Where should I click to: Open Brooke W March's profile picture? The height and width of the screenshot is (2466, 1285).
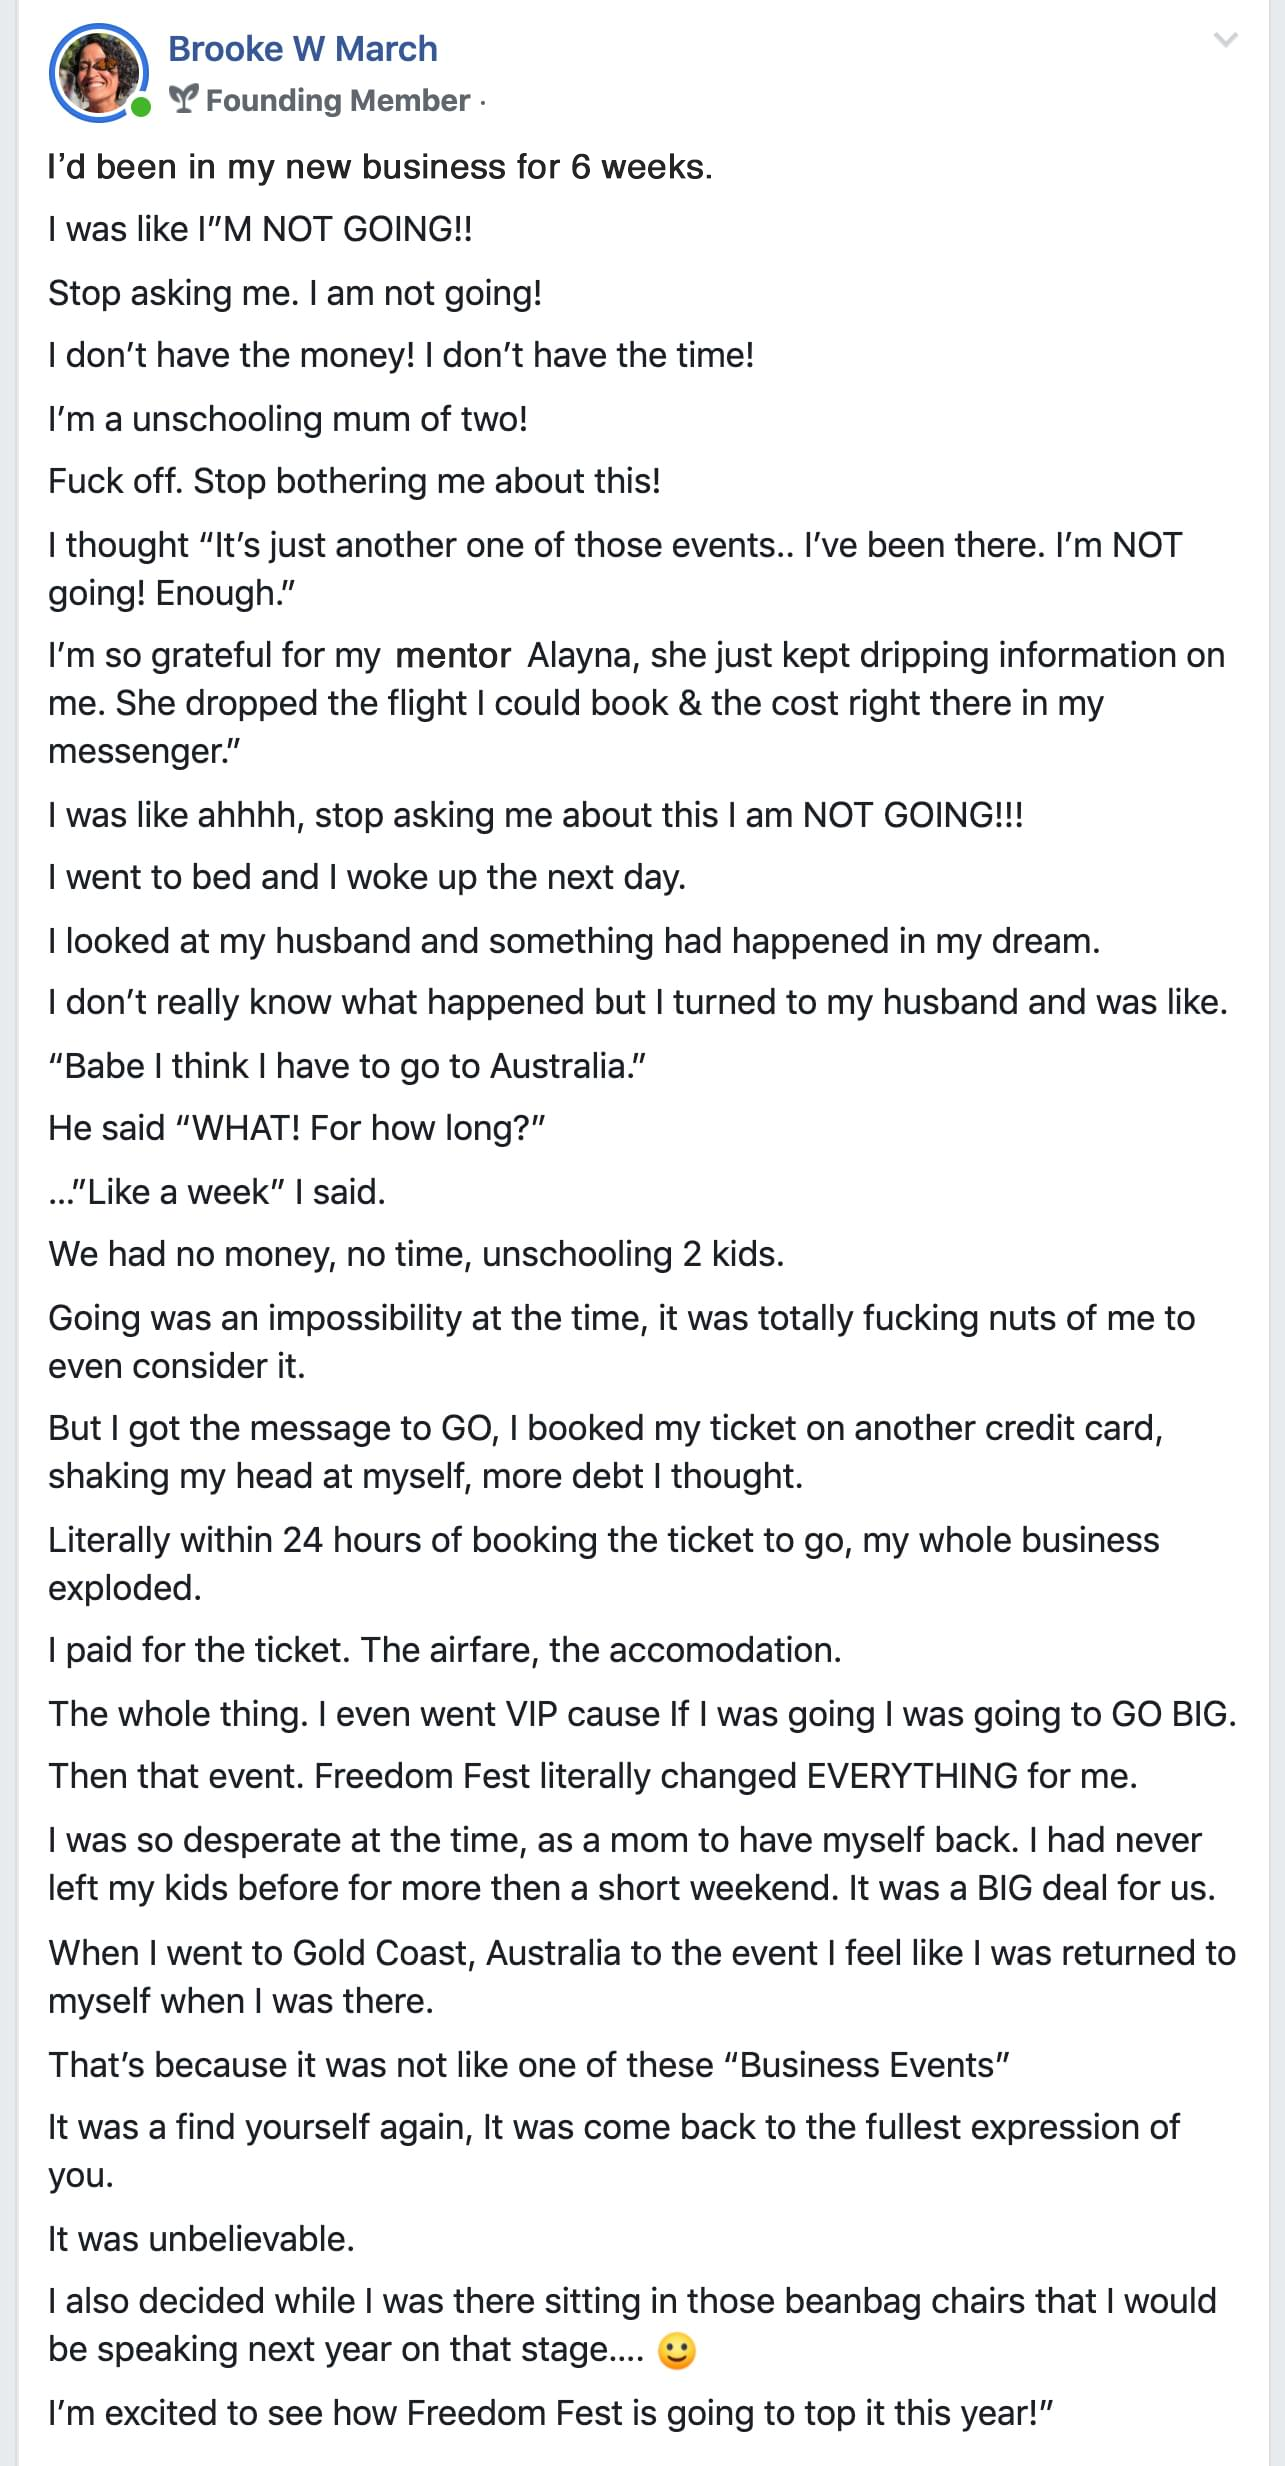98,73
